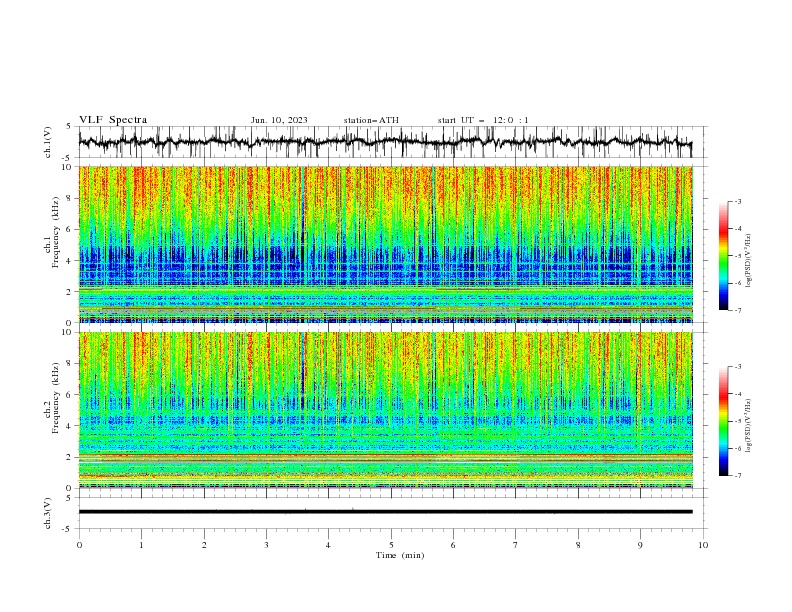This screenshot has width=792, height=612.
Task: Click the ch.2 "Frequency (kHz)" axis label
Action: 56,398
